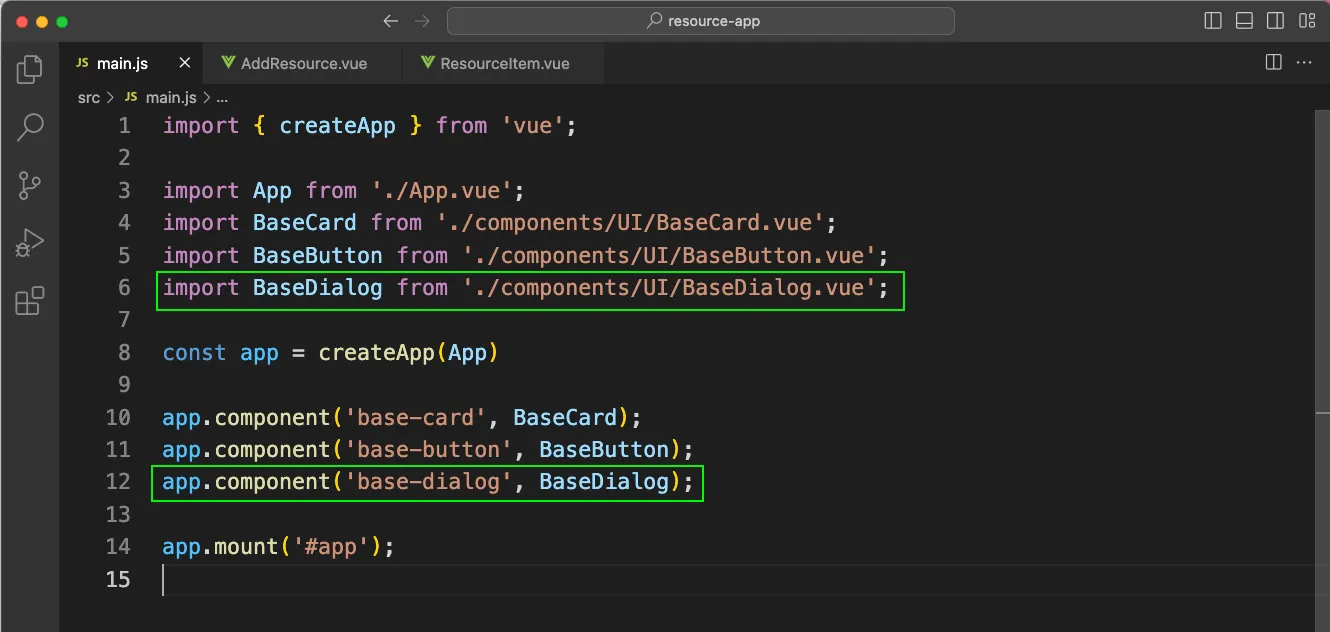
Task: Click line number 15 in the gutter
Action: 118,579
